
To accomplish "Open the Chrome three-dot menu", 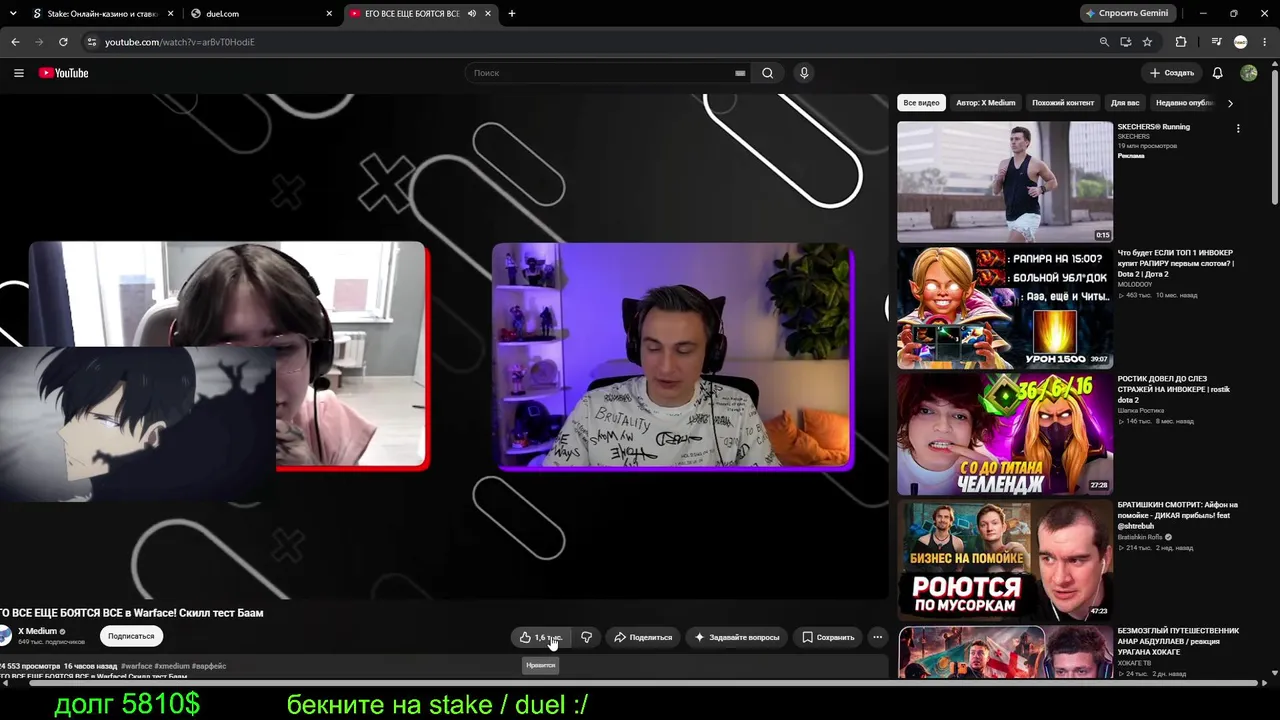I will [x=1265, y=42].
